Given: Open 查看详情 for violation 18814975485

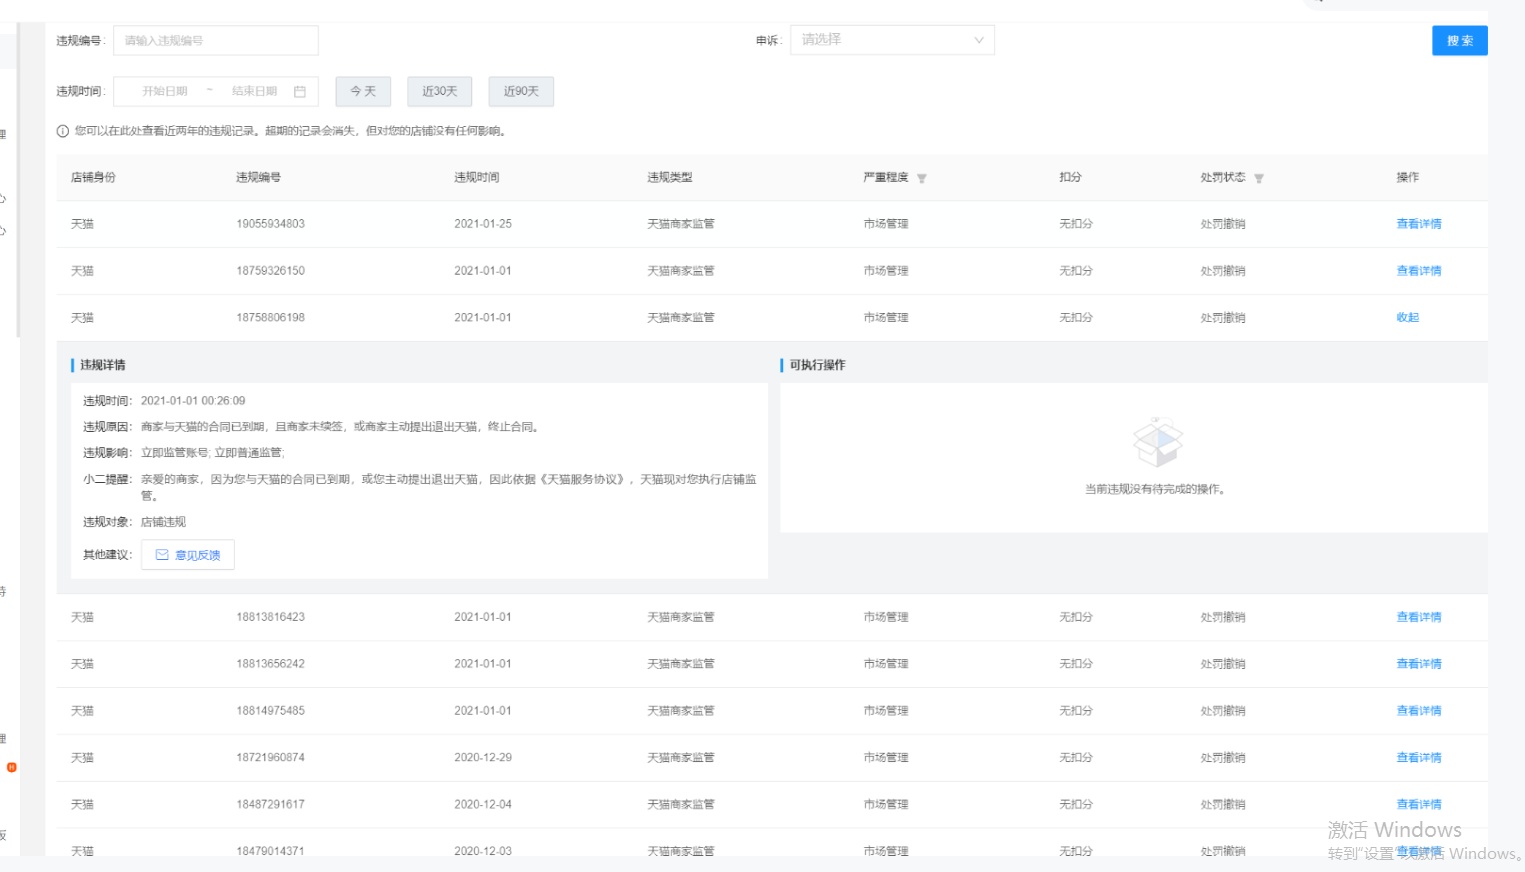Looking at the screenshot, I should pyautogui.click(x=1419, y=711).
